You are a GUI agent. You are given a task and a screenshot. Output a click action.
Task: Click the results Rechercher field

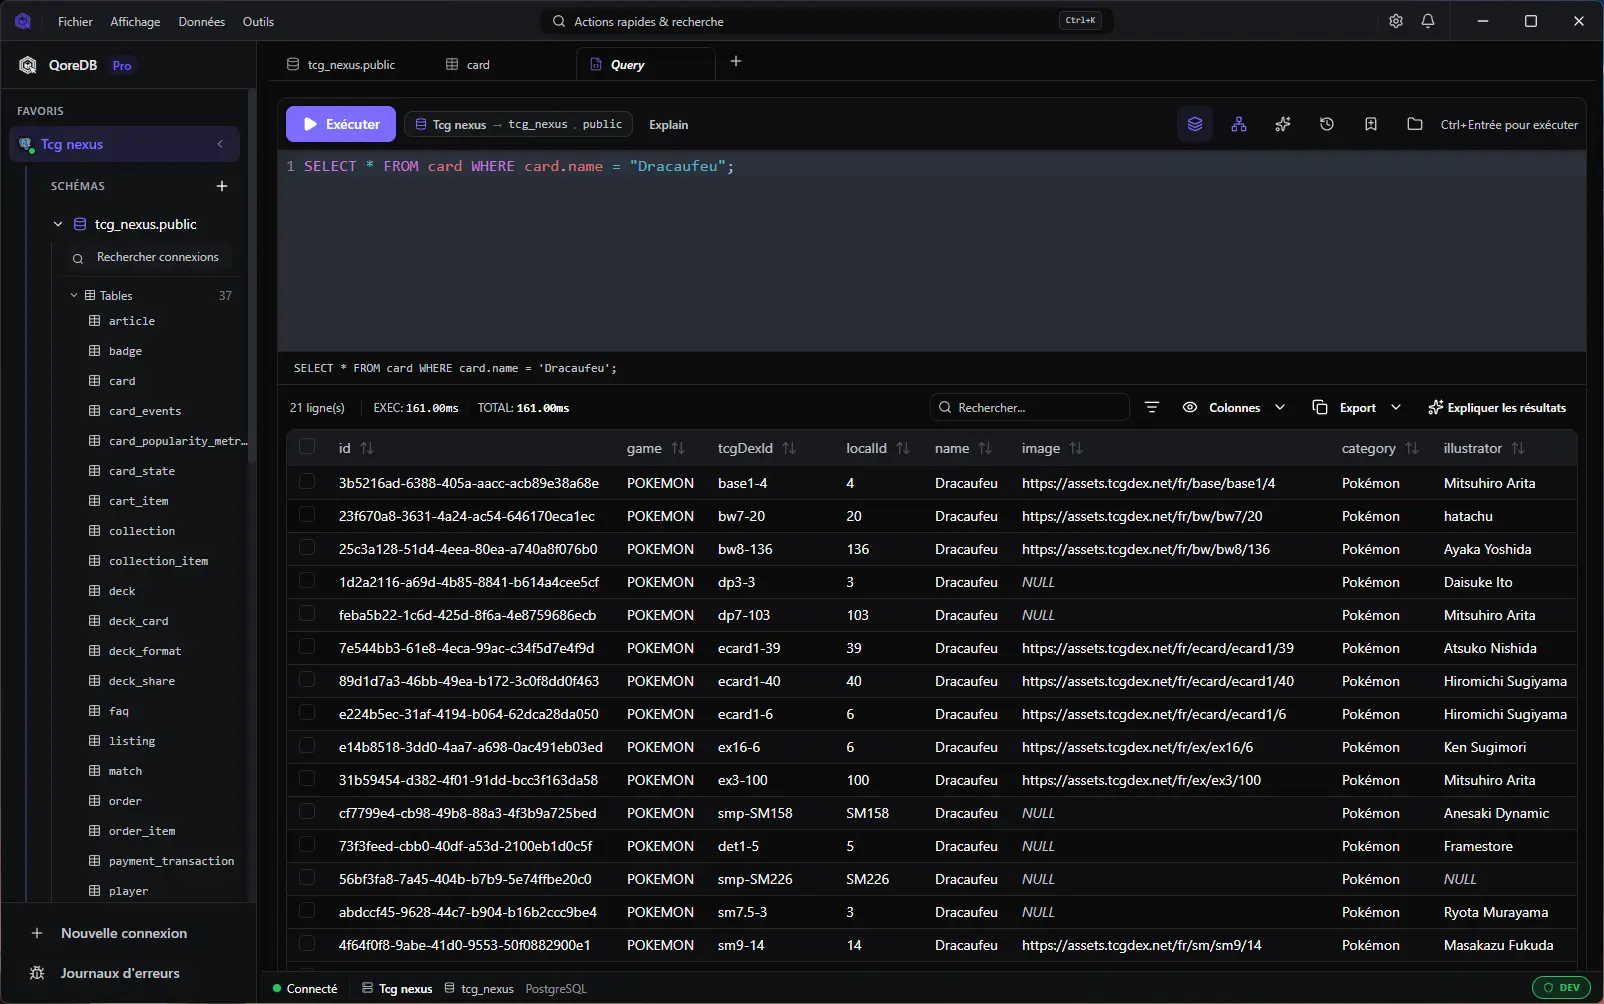point(1030,407)
